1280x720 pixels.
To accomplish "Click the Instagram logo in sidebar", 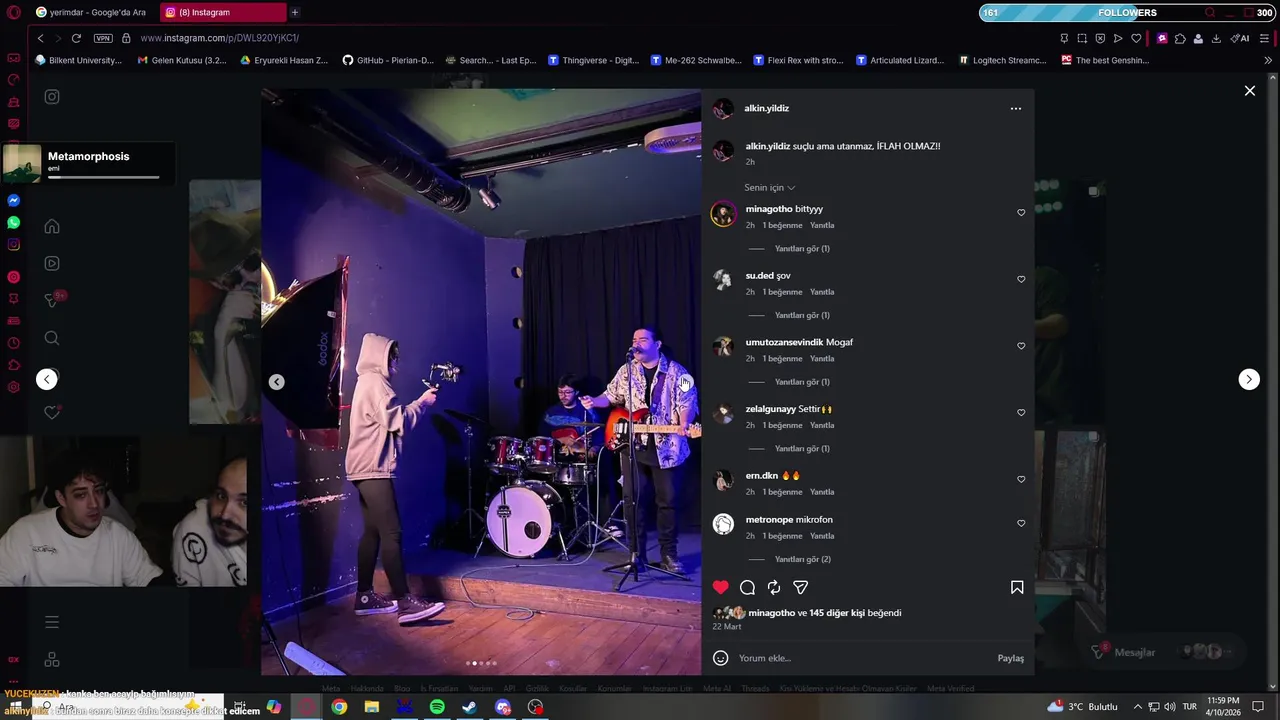I will (52, 97).
